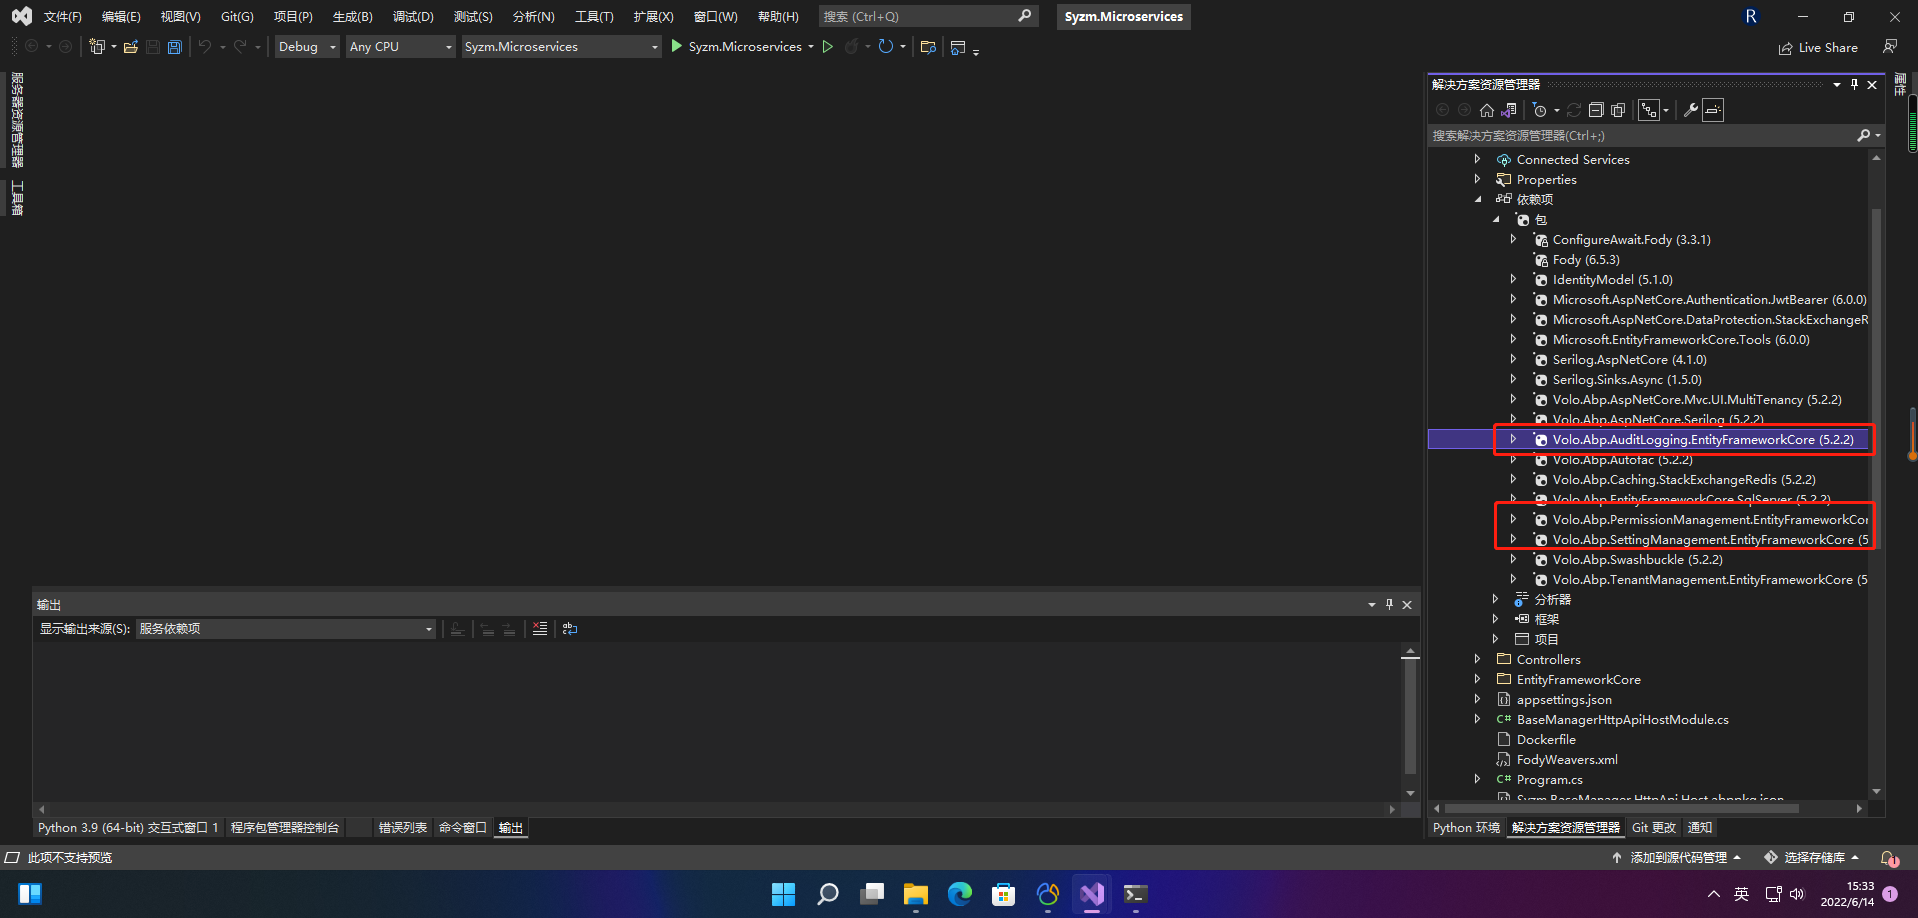Pin the Solution Explorer panel
Image resolution: width=1918 pixels, height=918 pixels.
(x=1854, y=84)
